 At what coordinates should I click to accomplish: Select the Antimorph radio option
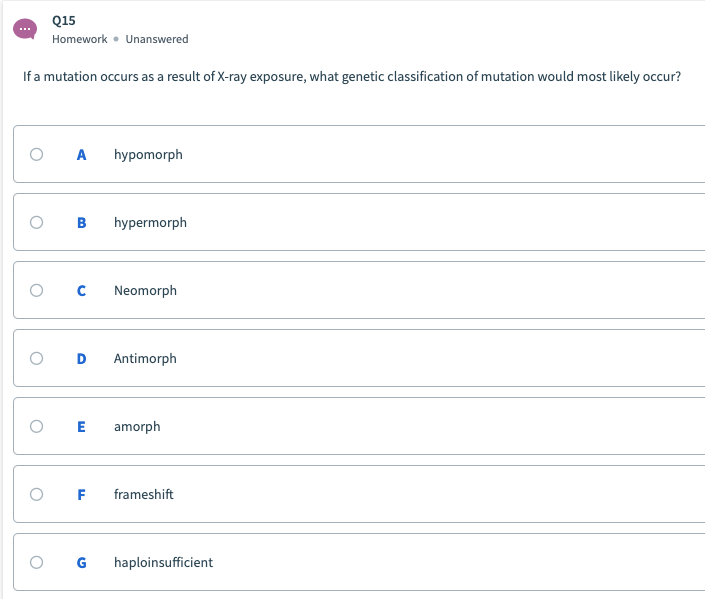pos(37,359)
